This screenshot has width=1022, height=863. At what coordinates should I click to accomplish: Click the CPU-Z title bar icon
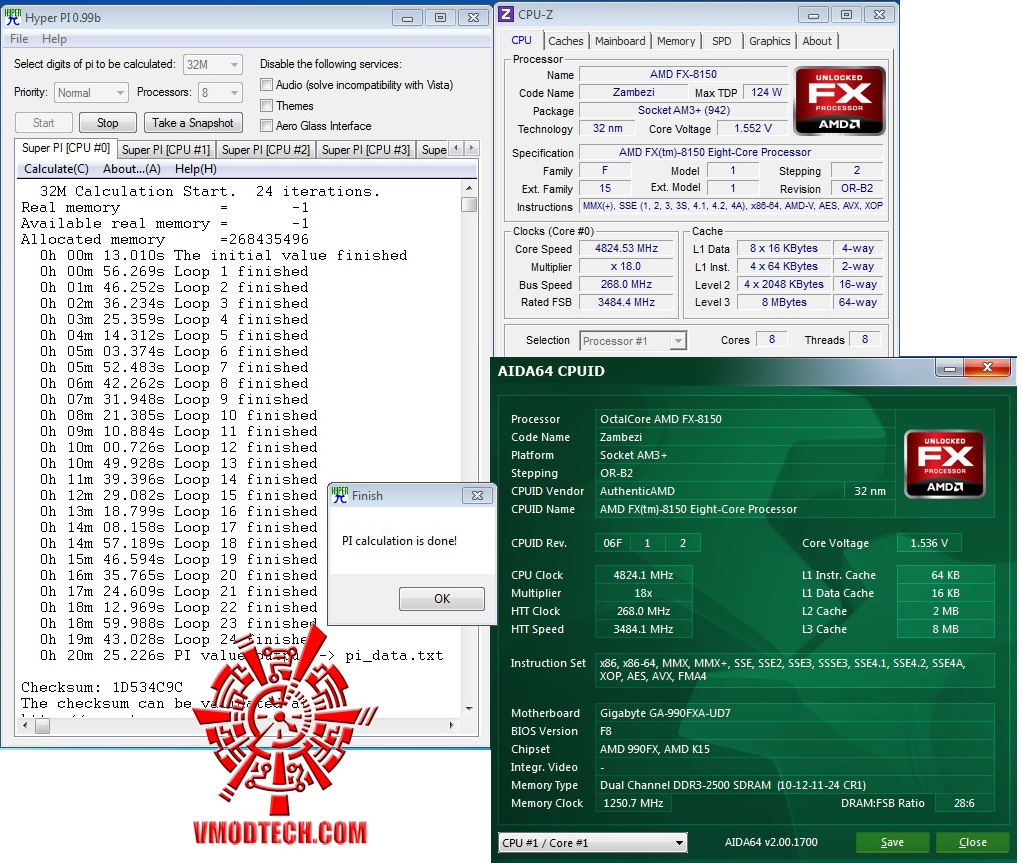(506, 14)
